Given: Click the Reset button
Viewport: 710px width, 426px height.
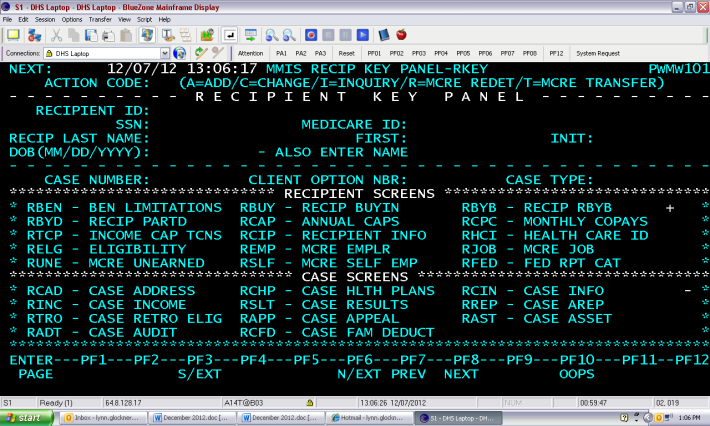Looking at the screenshot, I should pyautogui.click(x=346, y=53).
